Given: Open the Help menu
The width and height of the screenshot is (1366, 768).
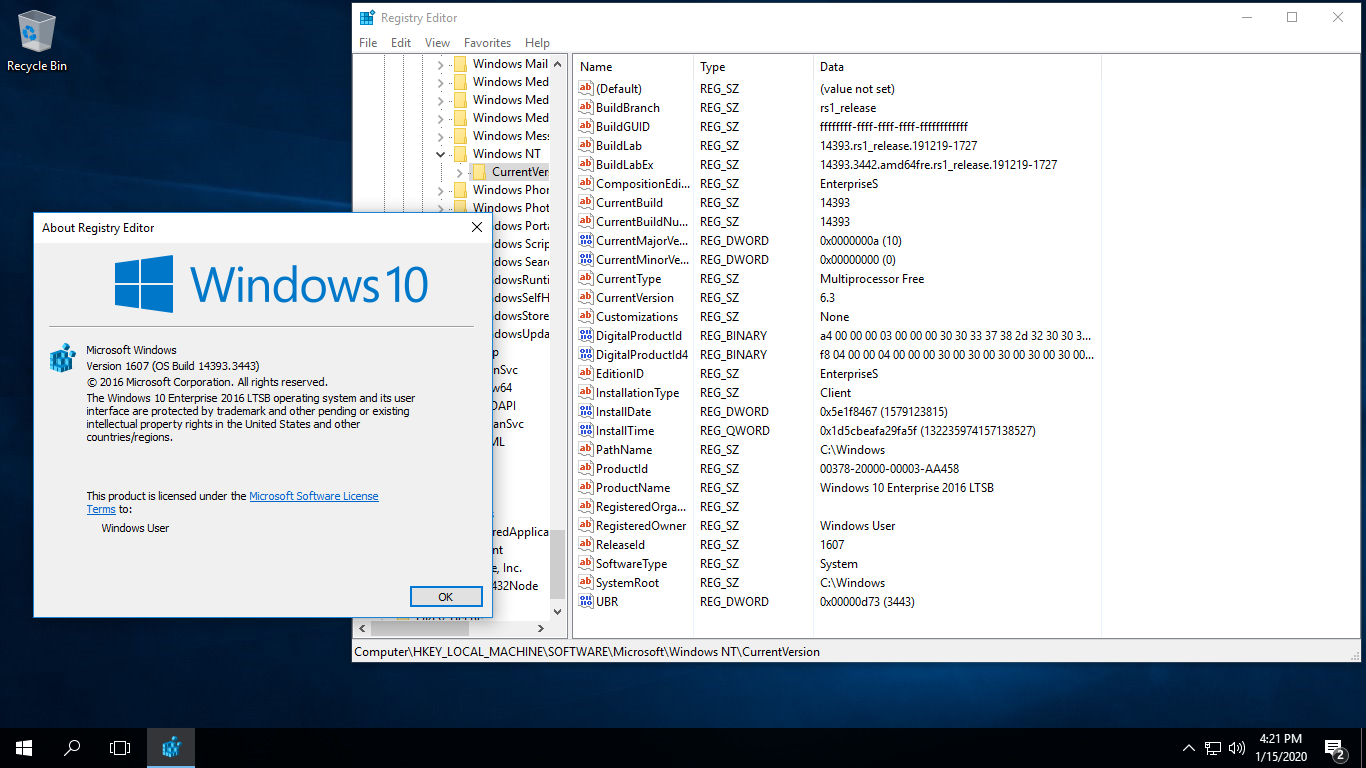Looking at the screenshot, I should (537, 43).
